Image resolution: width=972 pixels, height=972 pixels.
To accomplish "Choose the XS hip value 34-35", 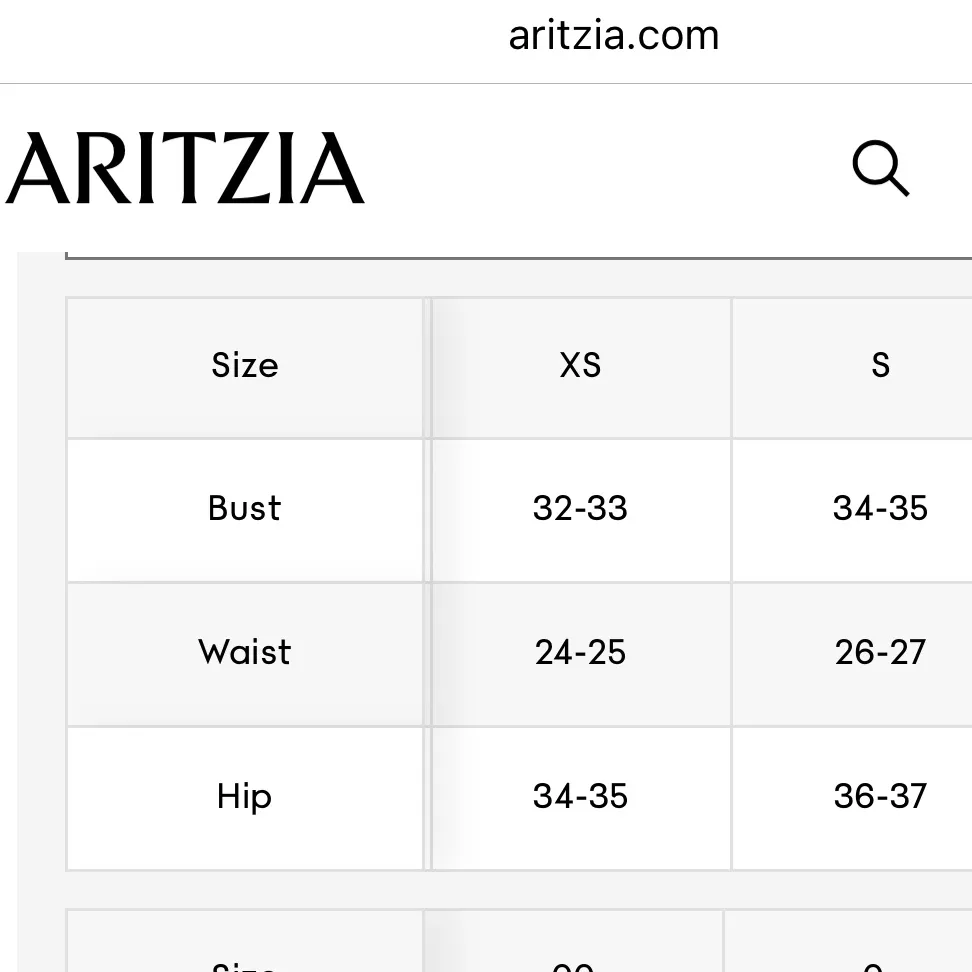I will [x=580, y=797].
